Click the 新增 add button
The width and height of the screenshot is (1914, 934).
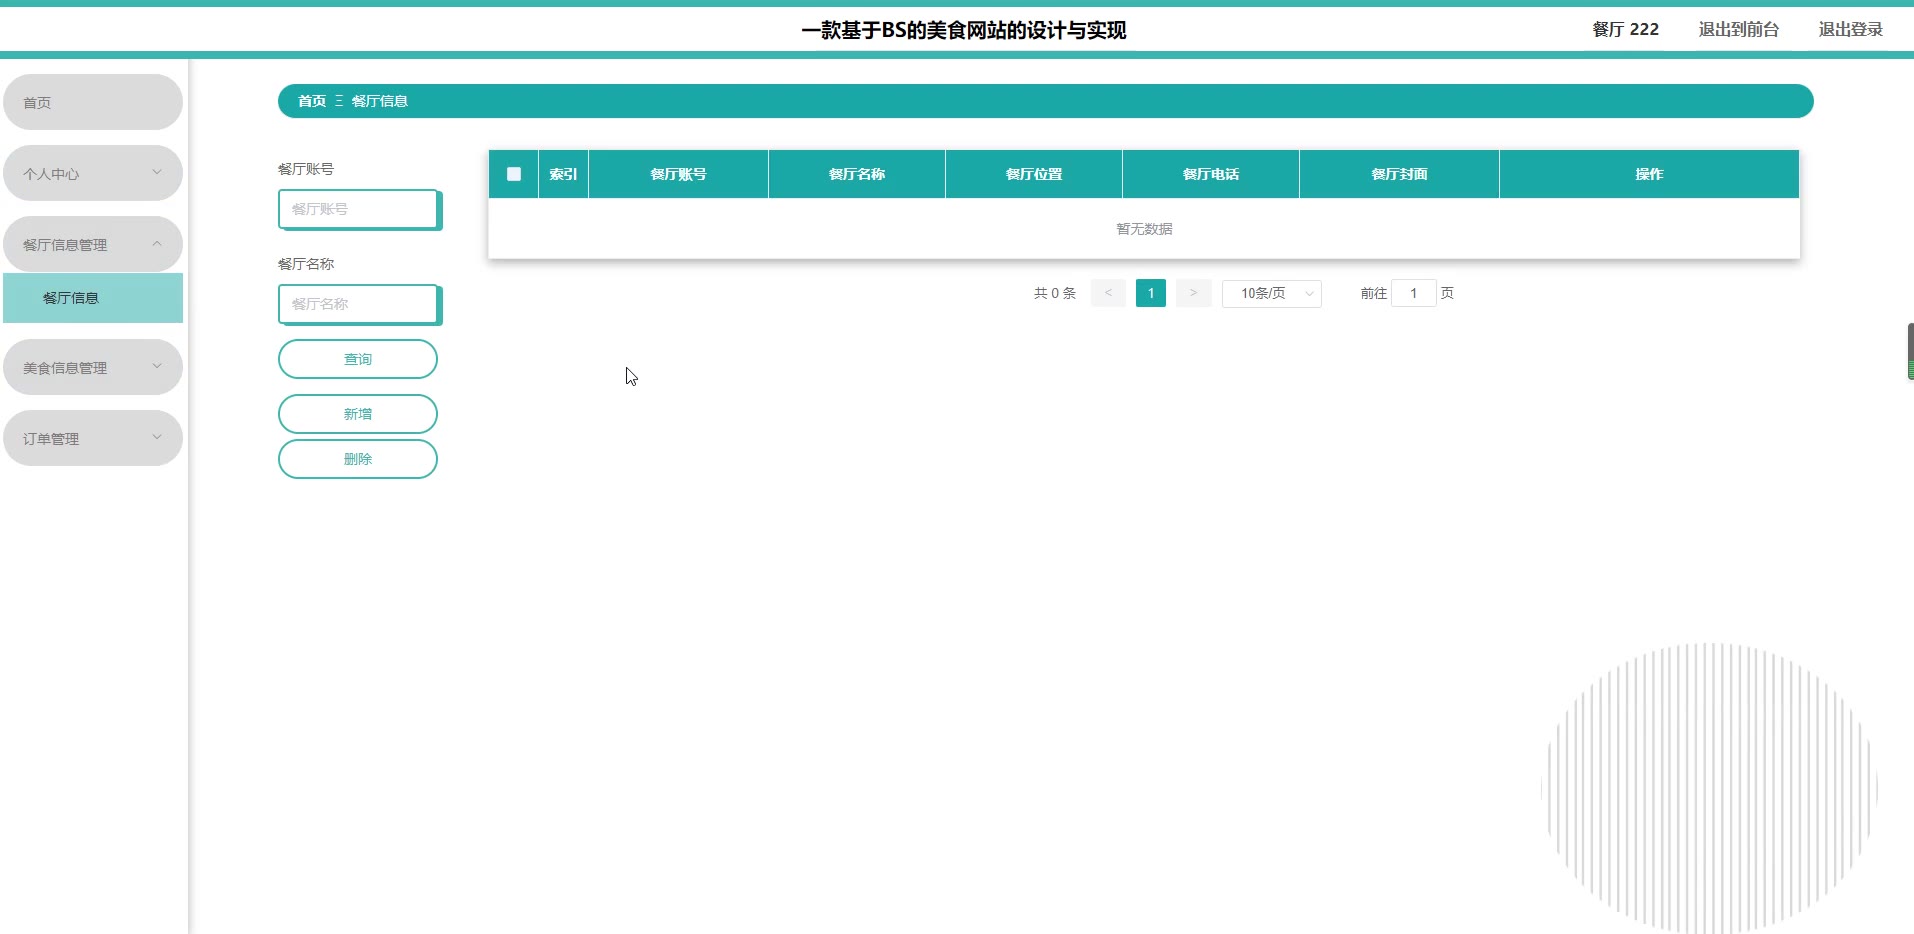pyautogui.click(x=358, y=414)
